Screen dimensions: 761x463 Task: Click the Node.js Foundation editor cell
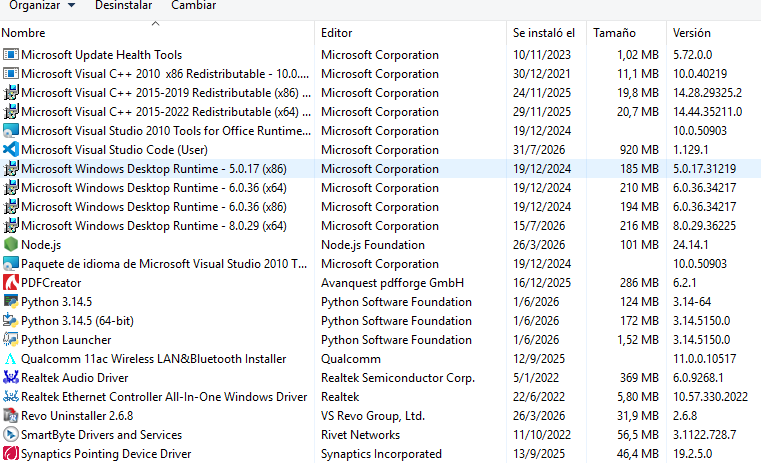tap(373, 245)
